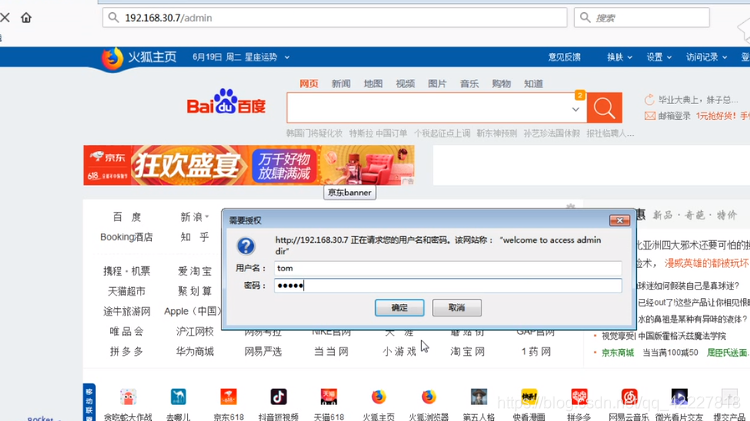Select the 图片 search tab
Viewport: 750px width, 421px height.
click(x=437, y=84)
